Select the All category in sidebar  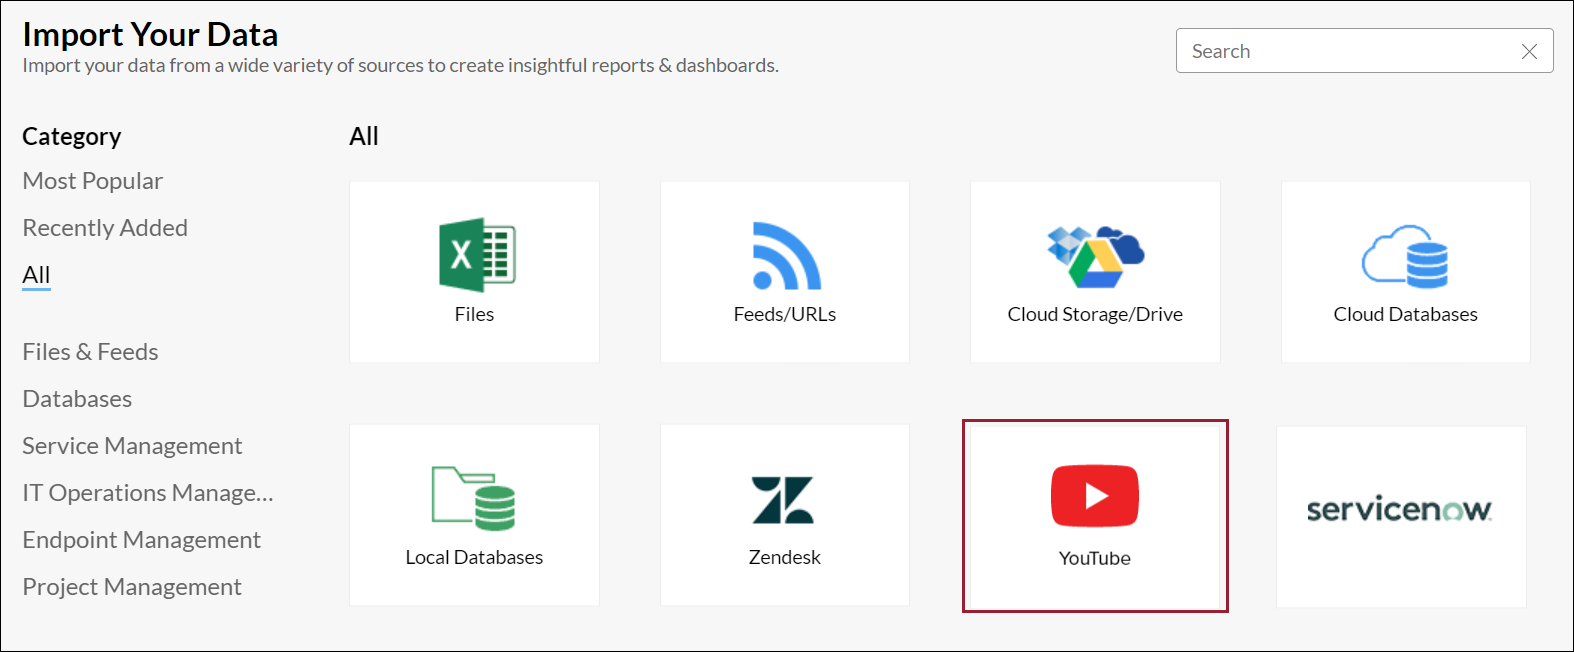pyautogui.click(x=36, y=275)
